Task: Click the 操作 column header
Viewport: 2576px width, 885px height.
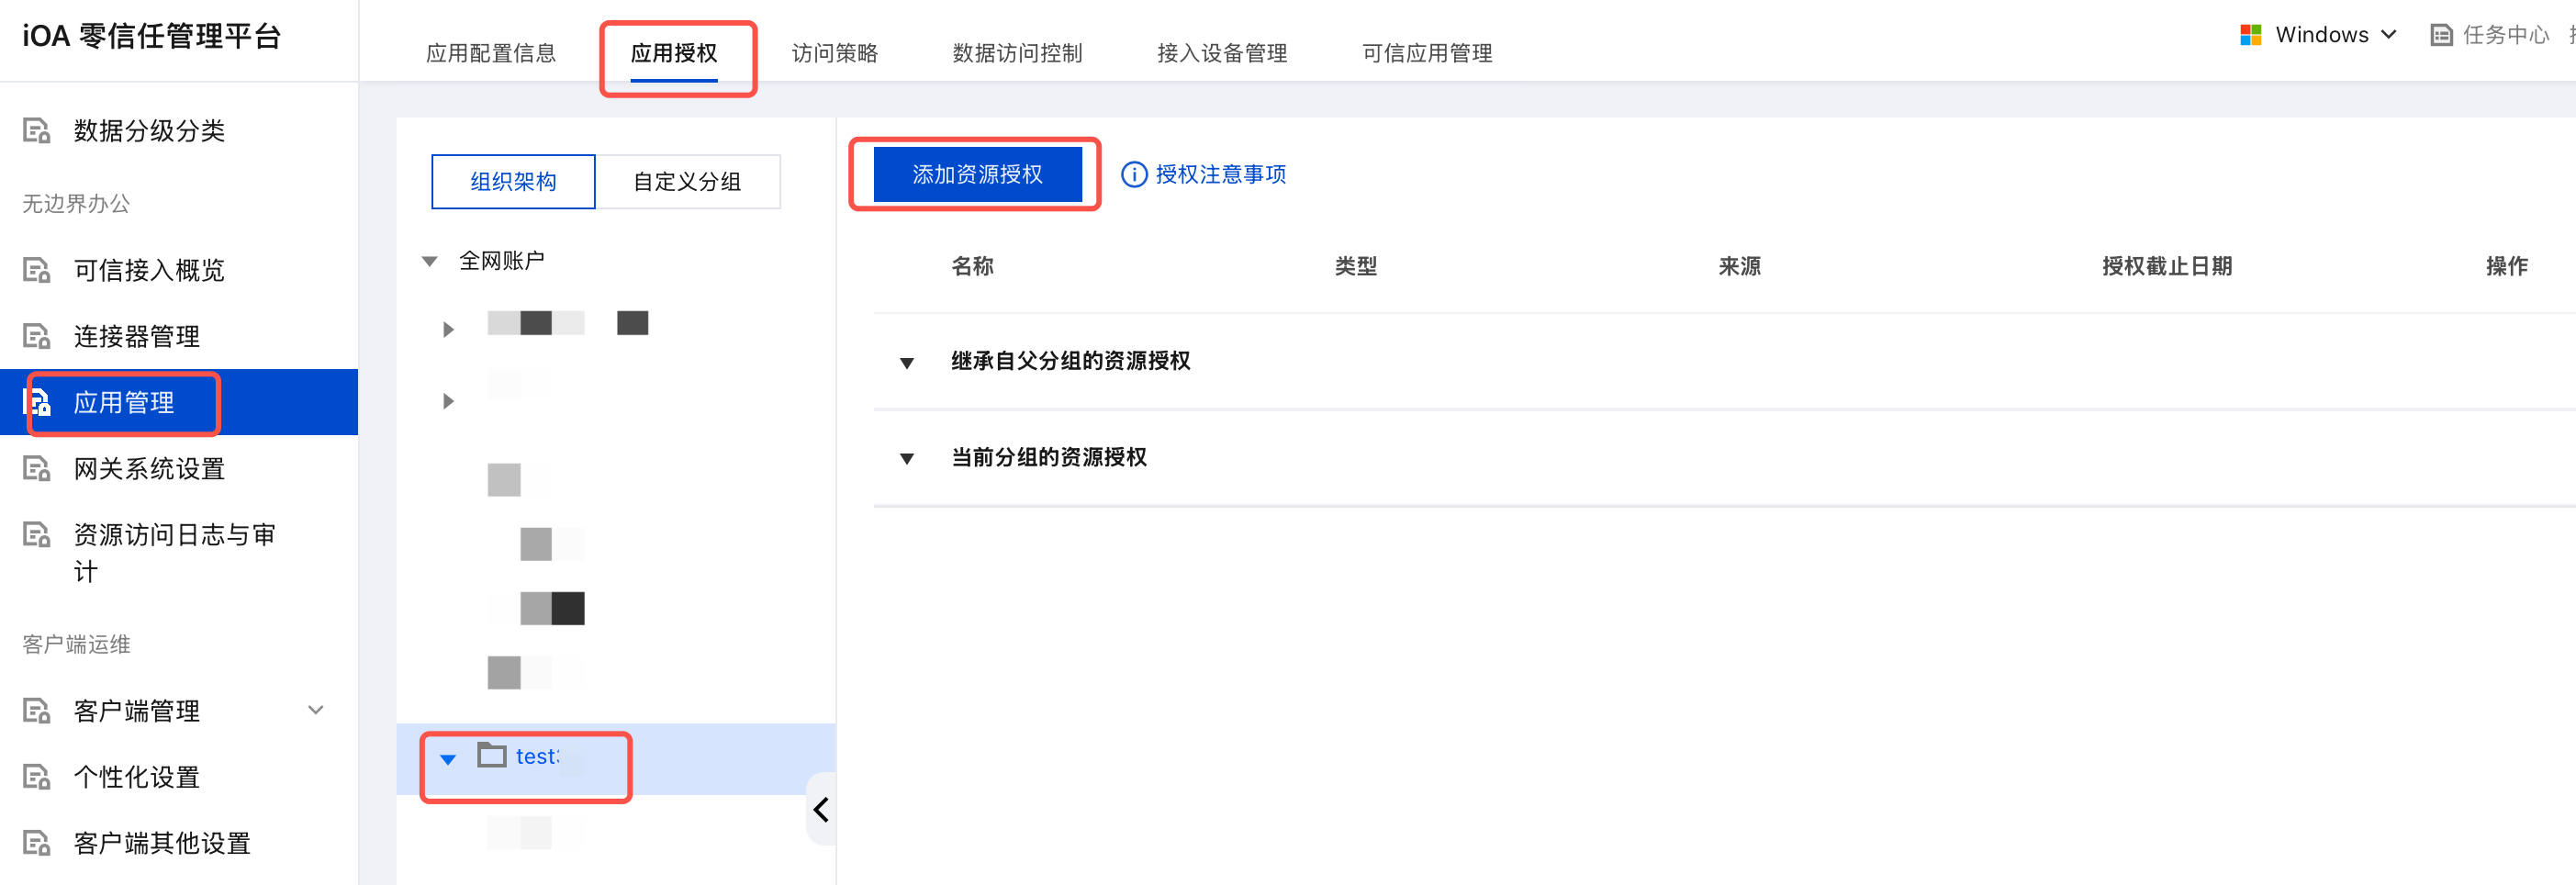Action: [2507, 266]
